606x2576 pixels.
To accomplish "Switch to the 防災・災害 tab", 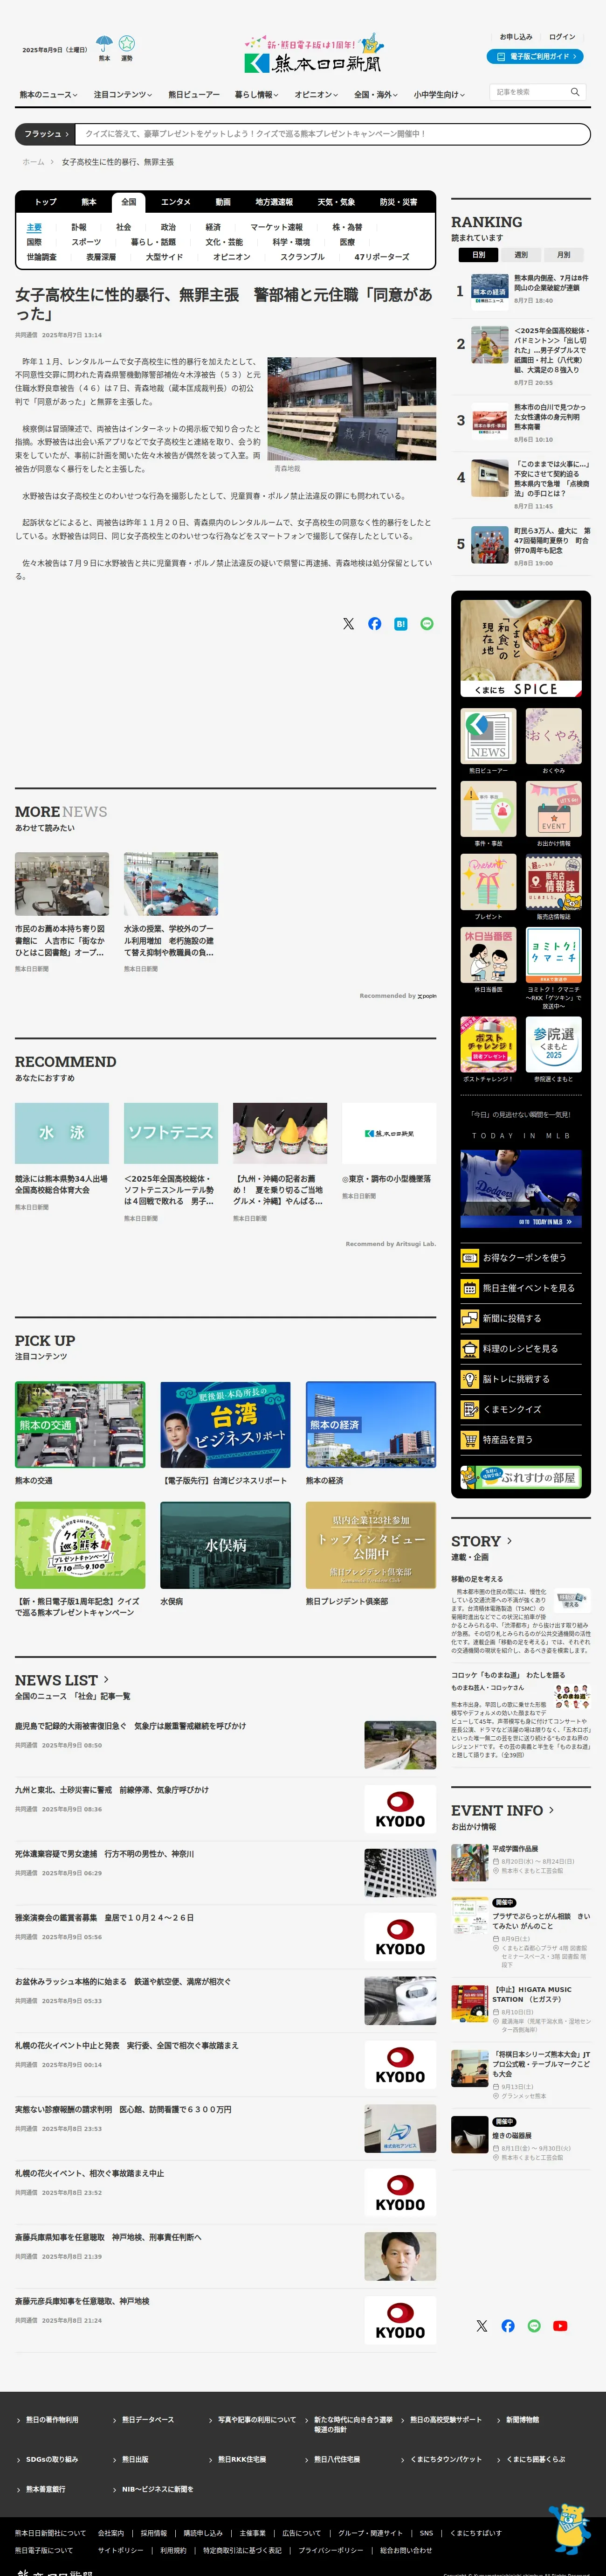I will 398,202.
